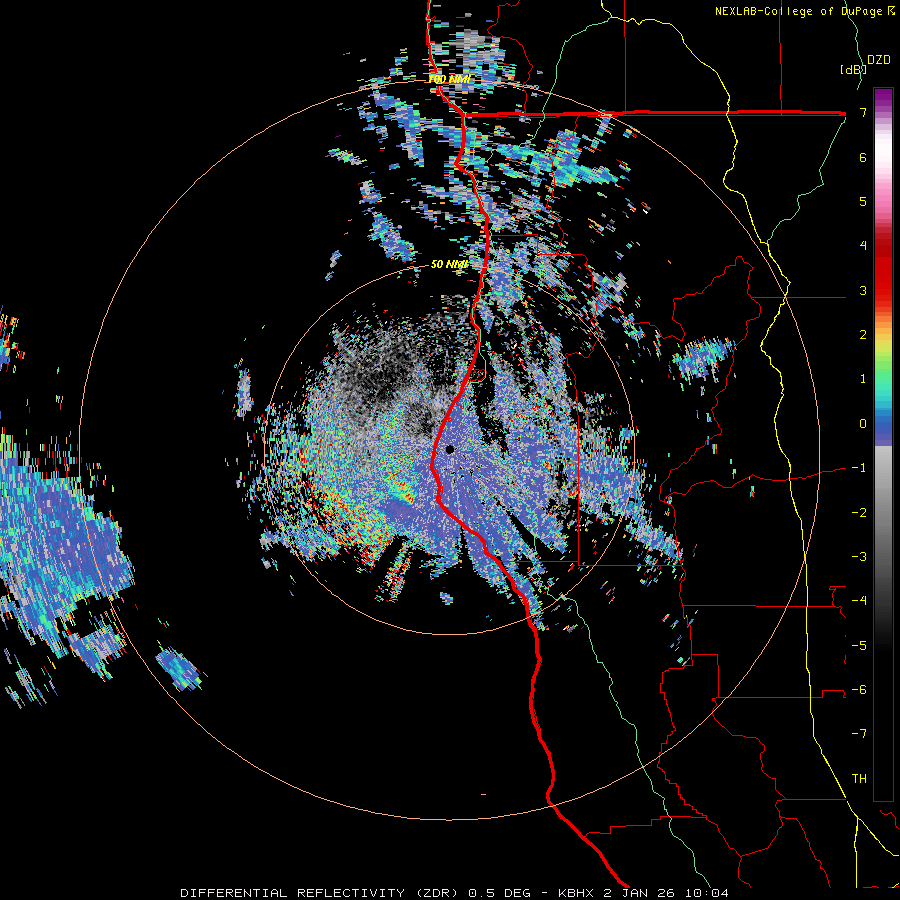Click the 6 value on color scale
The image size is (900, 900).
pyautogui.click(x=863, y=157)
